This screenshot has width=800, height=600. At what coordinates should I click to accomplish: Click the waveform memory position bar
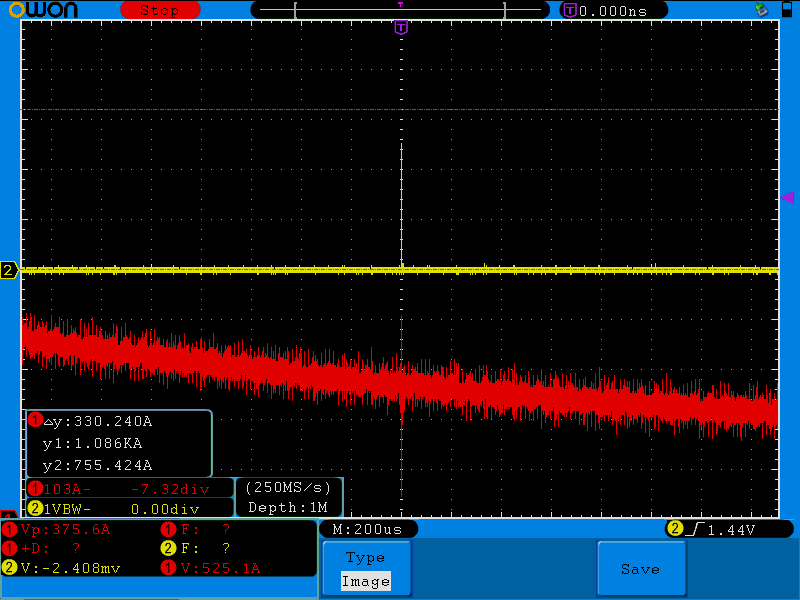coord(400,10)
